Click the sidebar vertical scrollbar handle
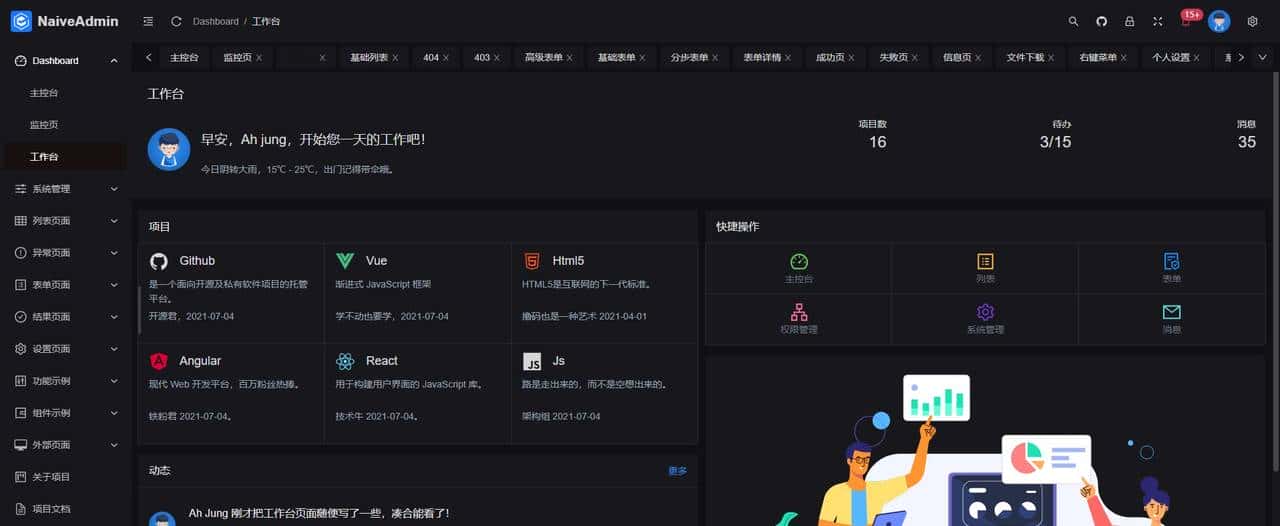This screenshot has width=1280, height=526. tap(140, 310)
